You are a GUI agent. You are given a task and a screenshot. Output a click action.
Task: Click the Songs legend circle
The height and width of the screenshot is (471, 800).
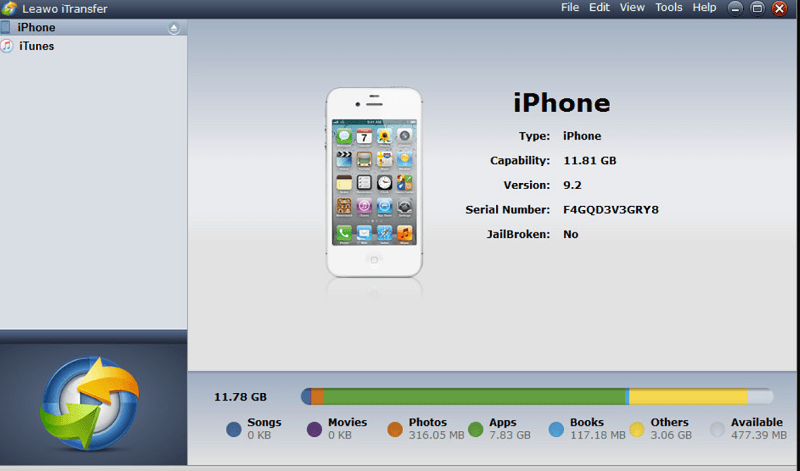234,429
